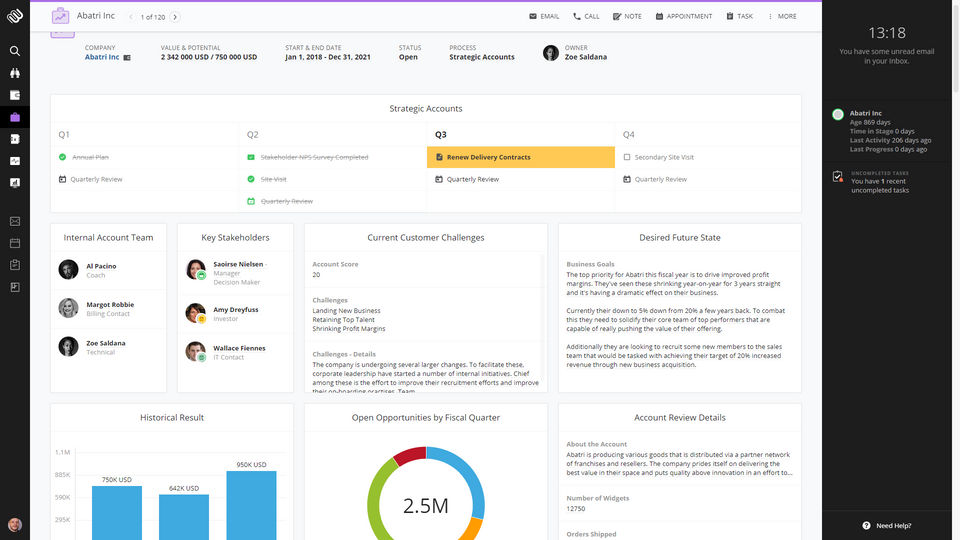Click the Need Help question icon

click(x=866, y=525)
